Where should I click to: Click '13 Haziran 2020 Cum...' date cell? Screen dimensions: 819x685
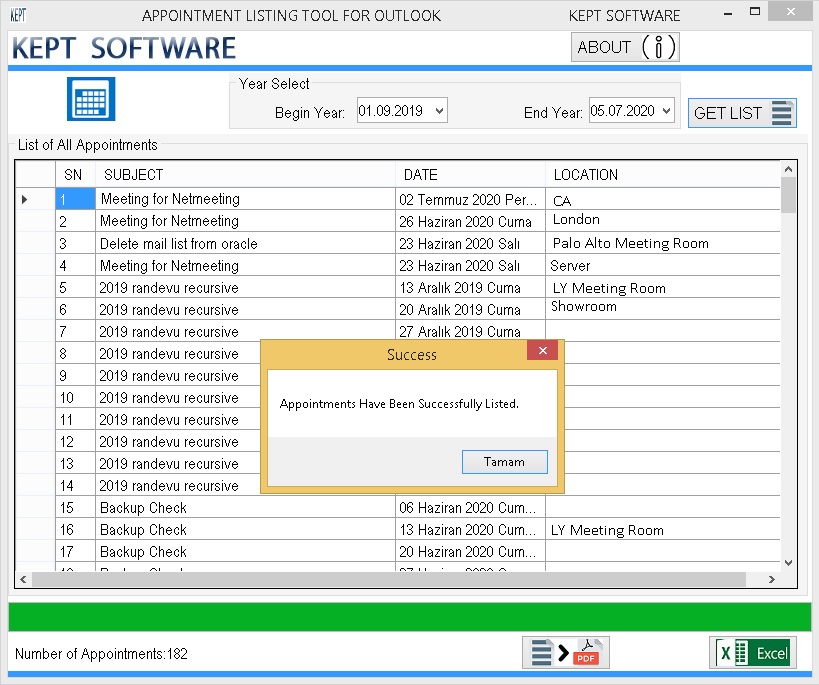point(471,529)
